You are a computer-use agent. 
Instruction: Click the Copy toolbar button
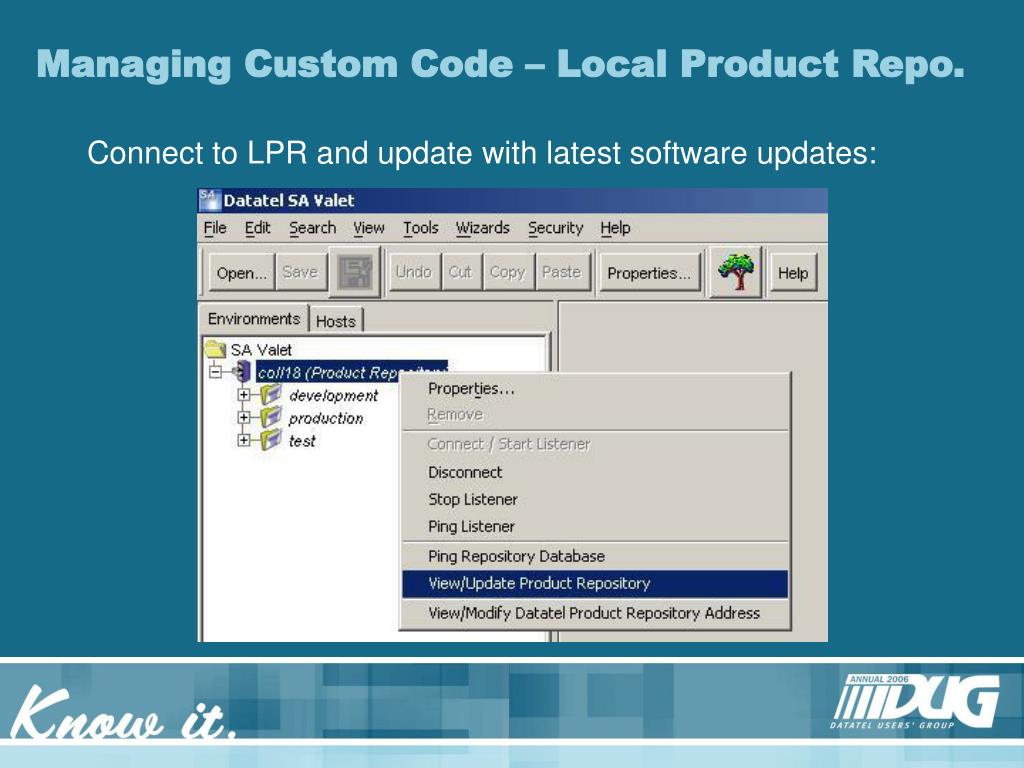pos(507,272)
